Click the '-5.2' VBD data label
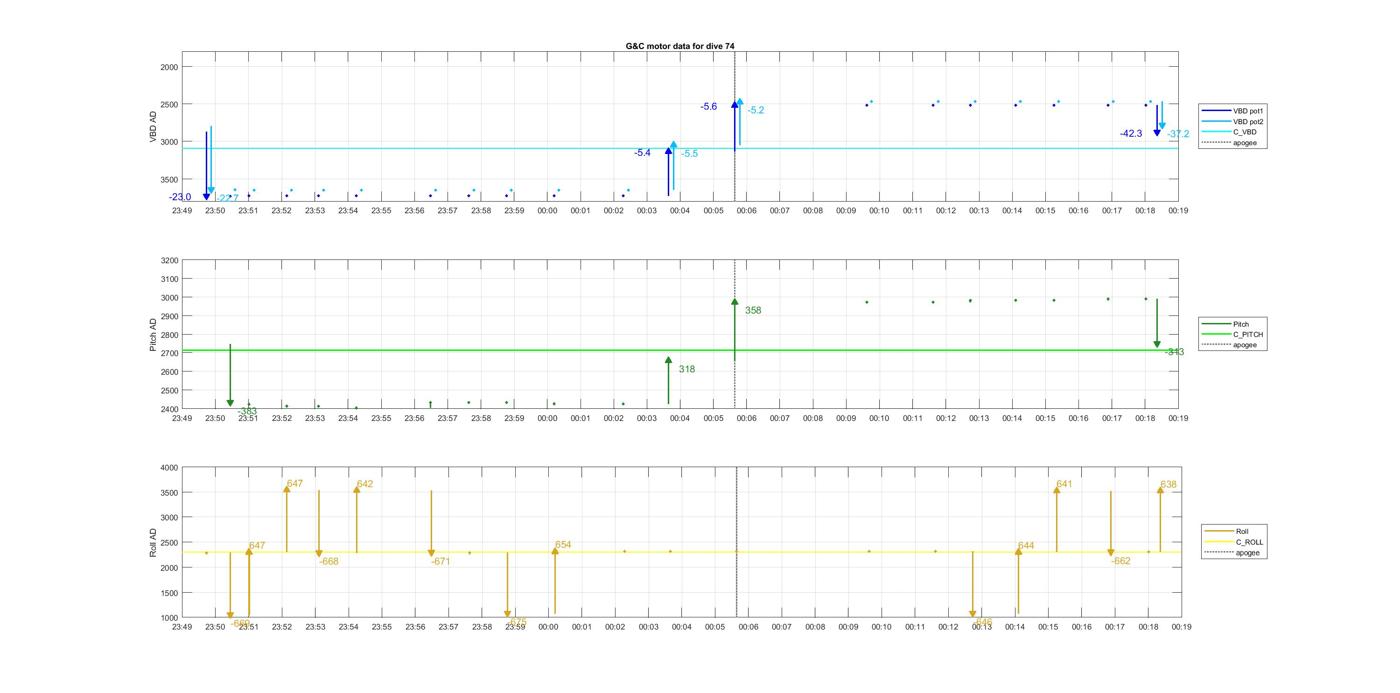 click(756, 110)
